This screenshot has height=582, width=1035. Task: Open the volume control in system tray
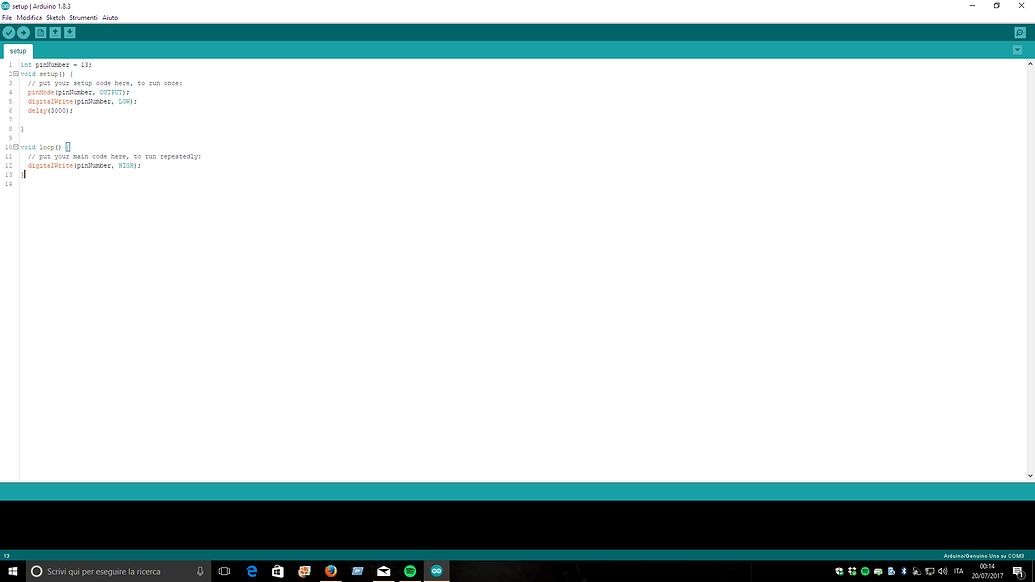pos(943,570)
